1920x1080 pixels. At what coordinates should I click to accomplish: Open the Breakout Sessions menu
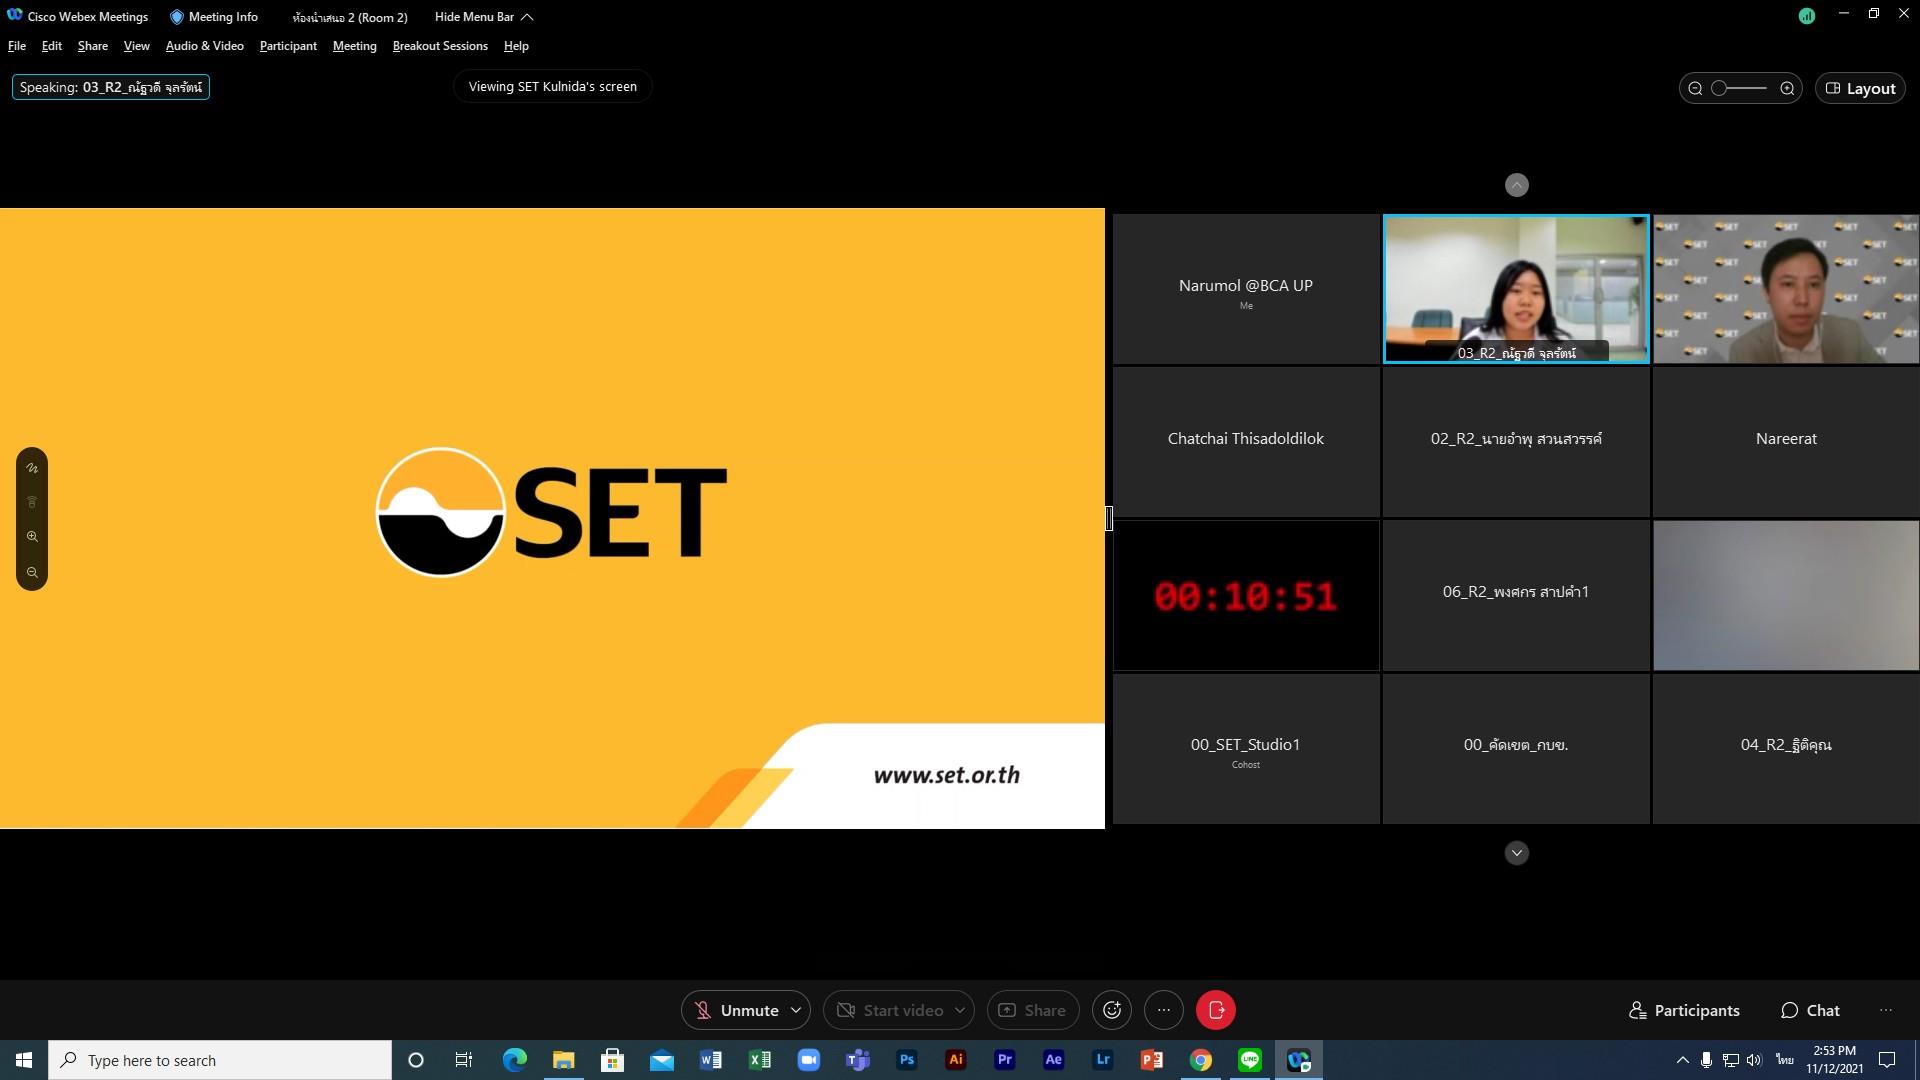tap(440, 46)
